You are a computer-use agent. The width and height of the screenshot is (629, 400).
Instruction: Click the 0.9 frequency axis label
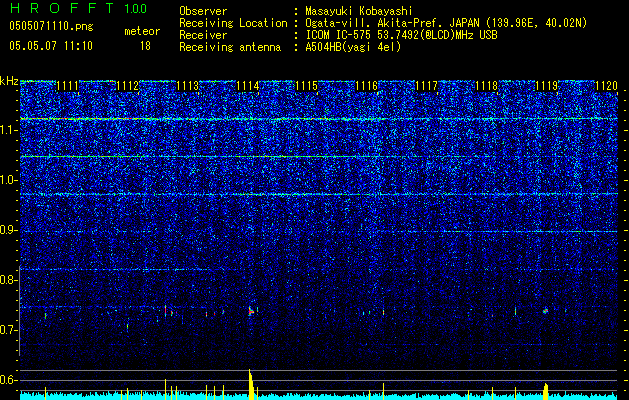pos(8,230)
